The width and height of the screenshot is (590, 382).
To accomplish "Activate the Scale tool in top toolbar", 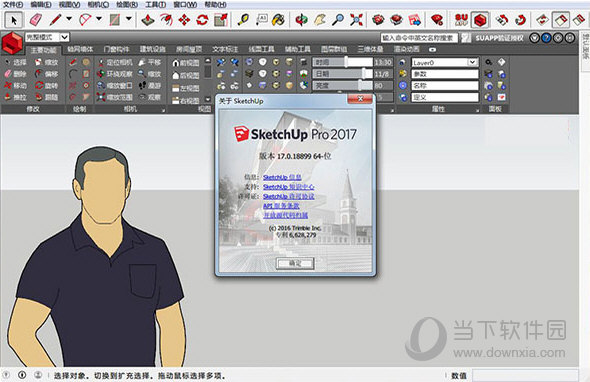I will [x=220, y=20].
